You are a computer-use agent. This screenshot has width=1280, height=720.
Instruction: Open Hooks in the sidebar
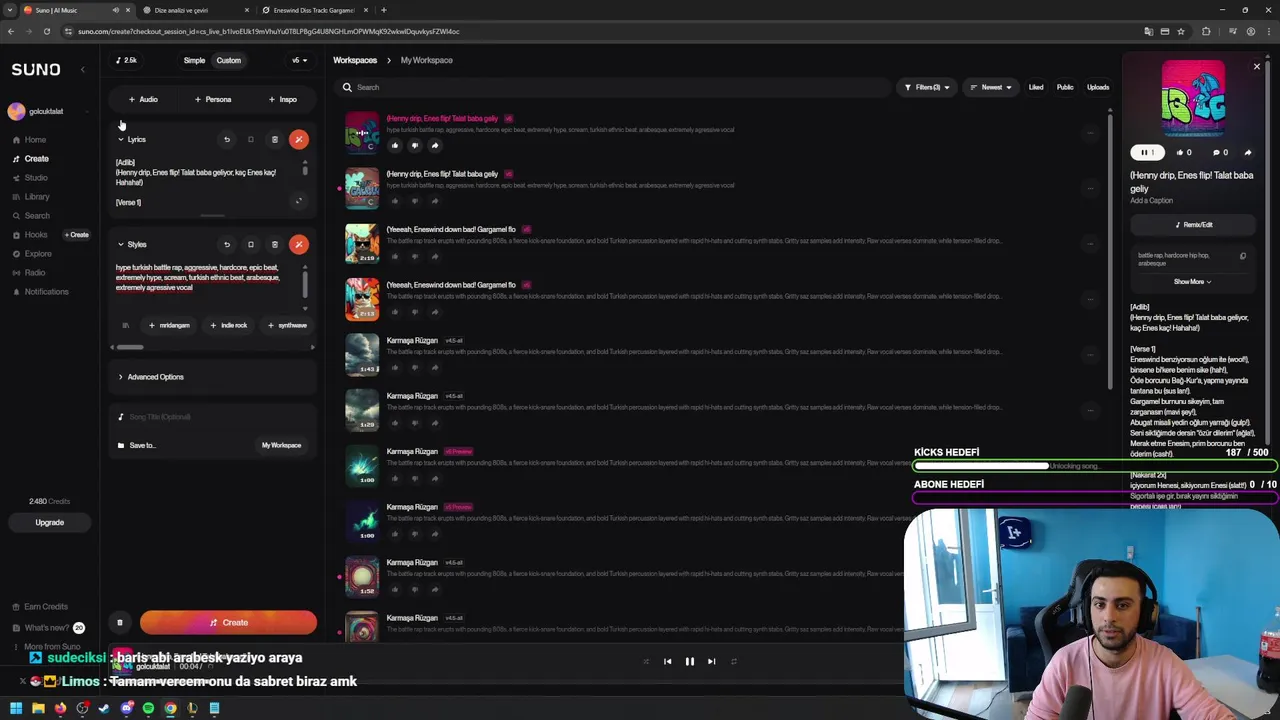pyautogui.click(x=36, y=235)
